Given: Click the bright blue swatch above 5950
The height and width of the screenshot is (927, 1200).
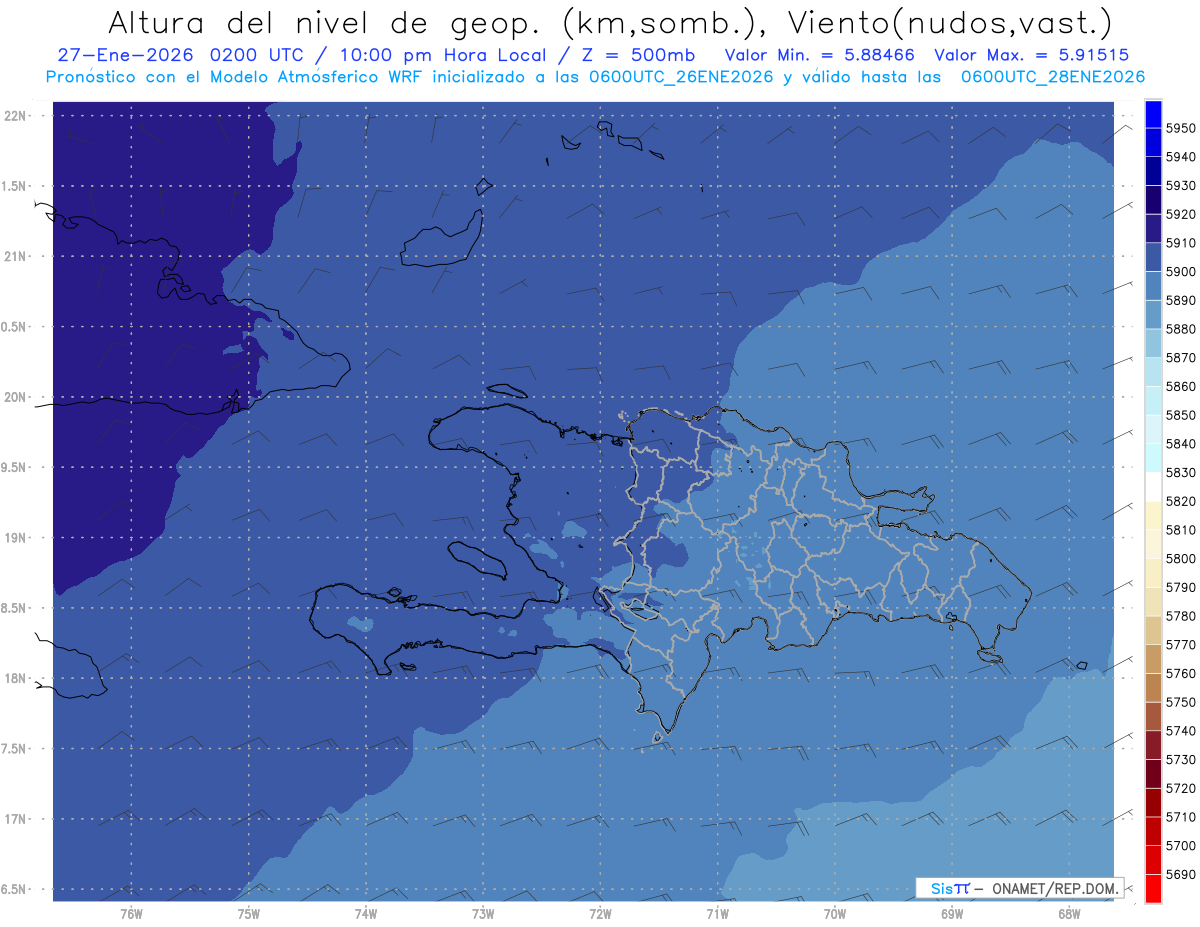Looking at the screenshot, I should (1153, 113).
